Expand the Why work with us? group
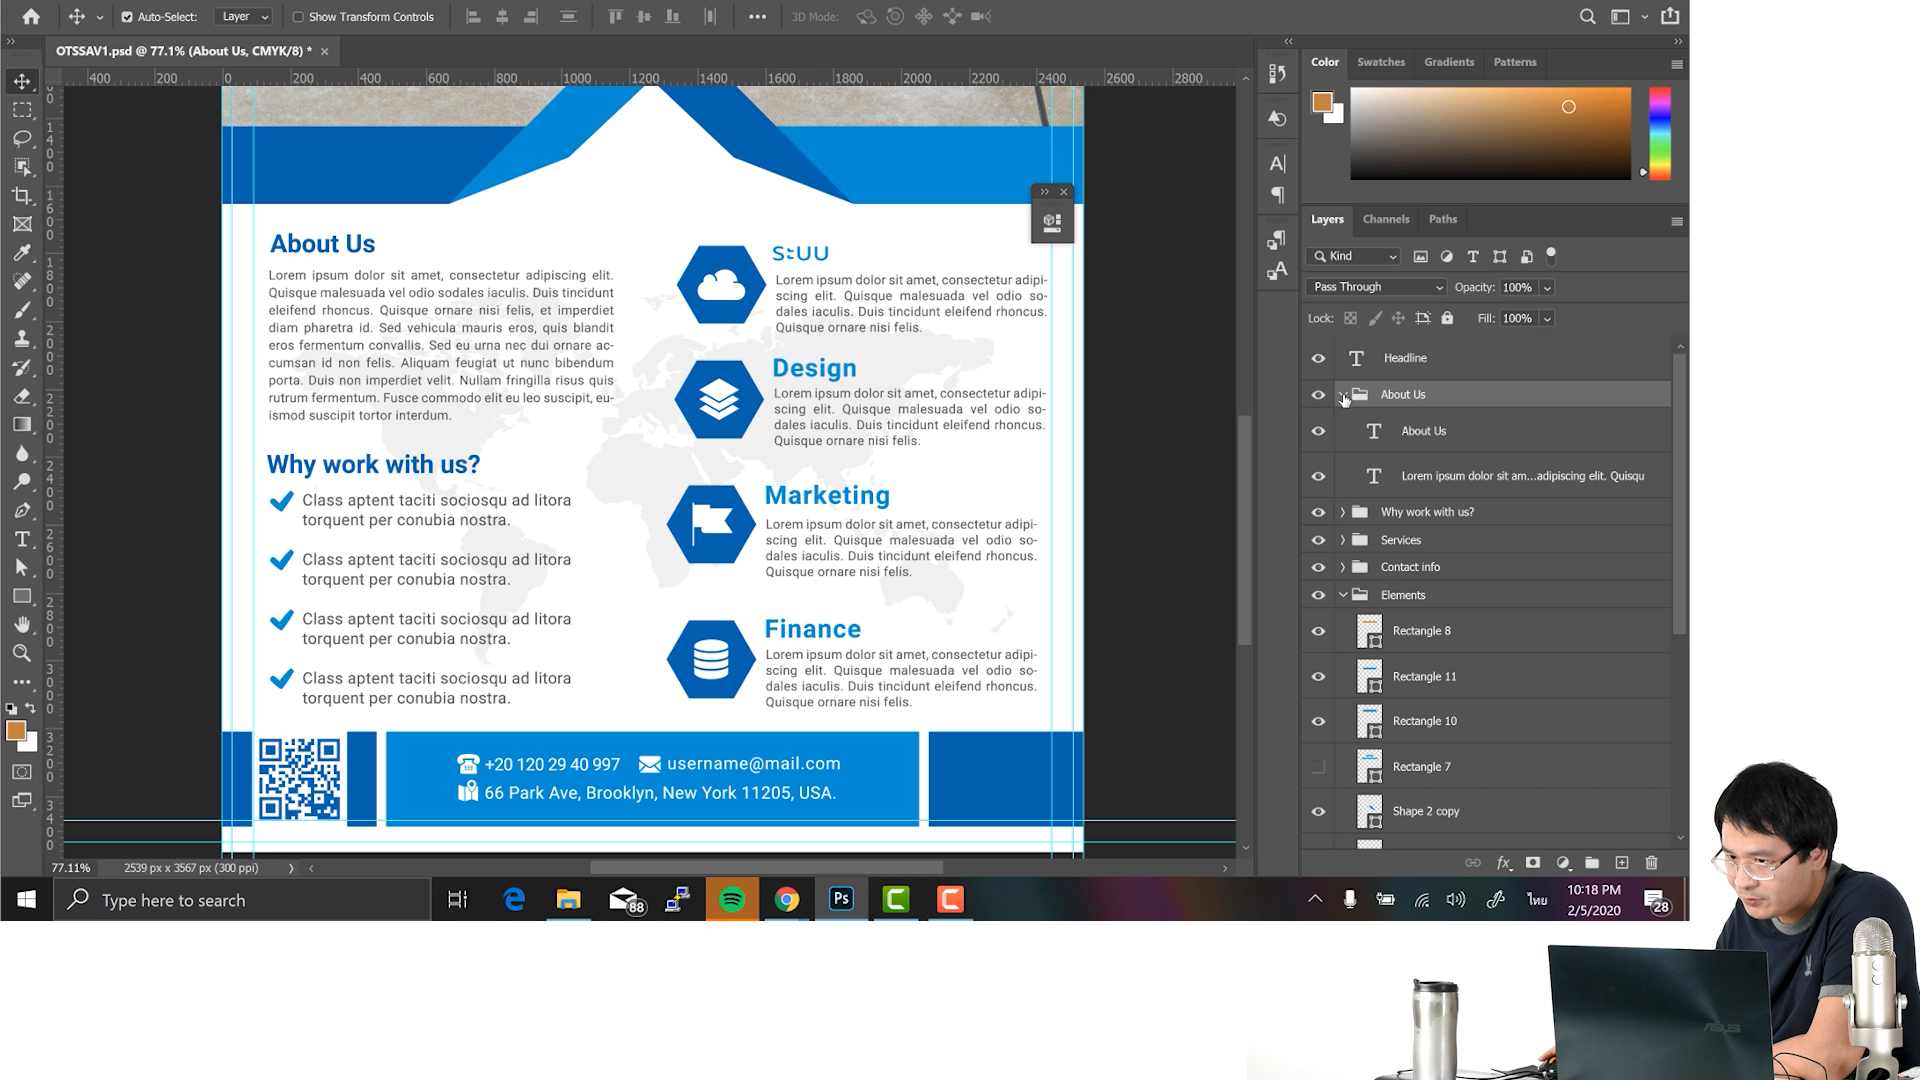Image resolution: width=1920 pixels, height=1080 pixels. 1343,512
